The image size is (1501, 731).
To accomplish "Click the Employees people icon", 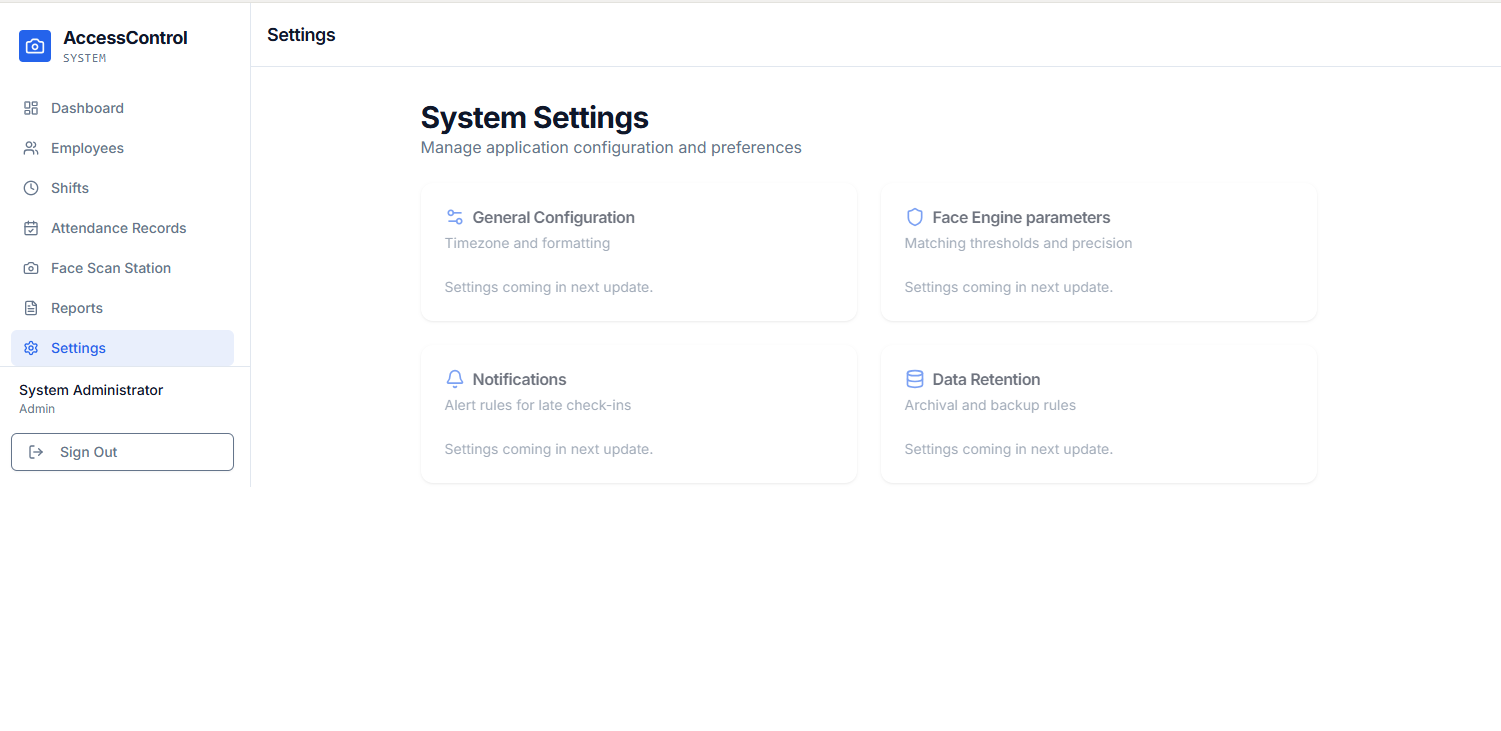I will 31,148.
